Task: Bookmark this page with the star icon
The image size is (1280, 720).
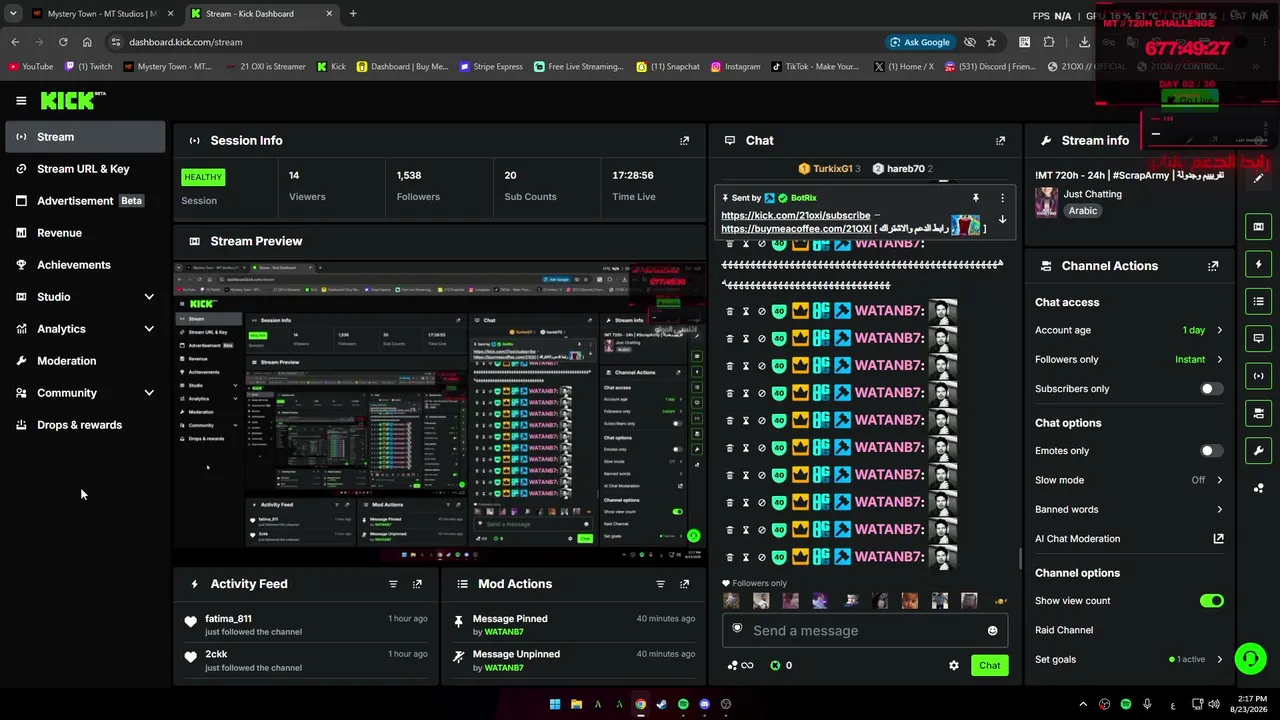Action: click(991, 42)
